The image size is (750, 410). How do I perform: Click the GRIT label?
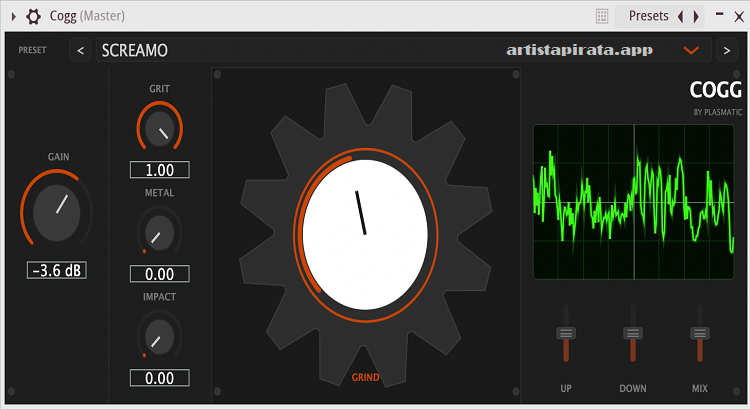tap(159, 89)
